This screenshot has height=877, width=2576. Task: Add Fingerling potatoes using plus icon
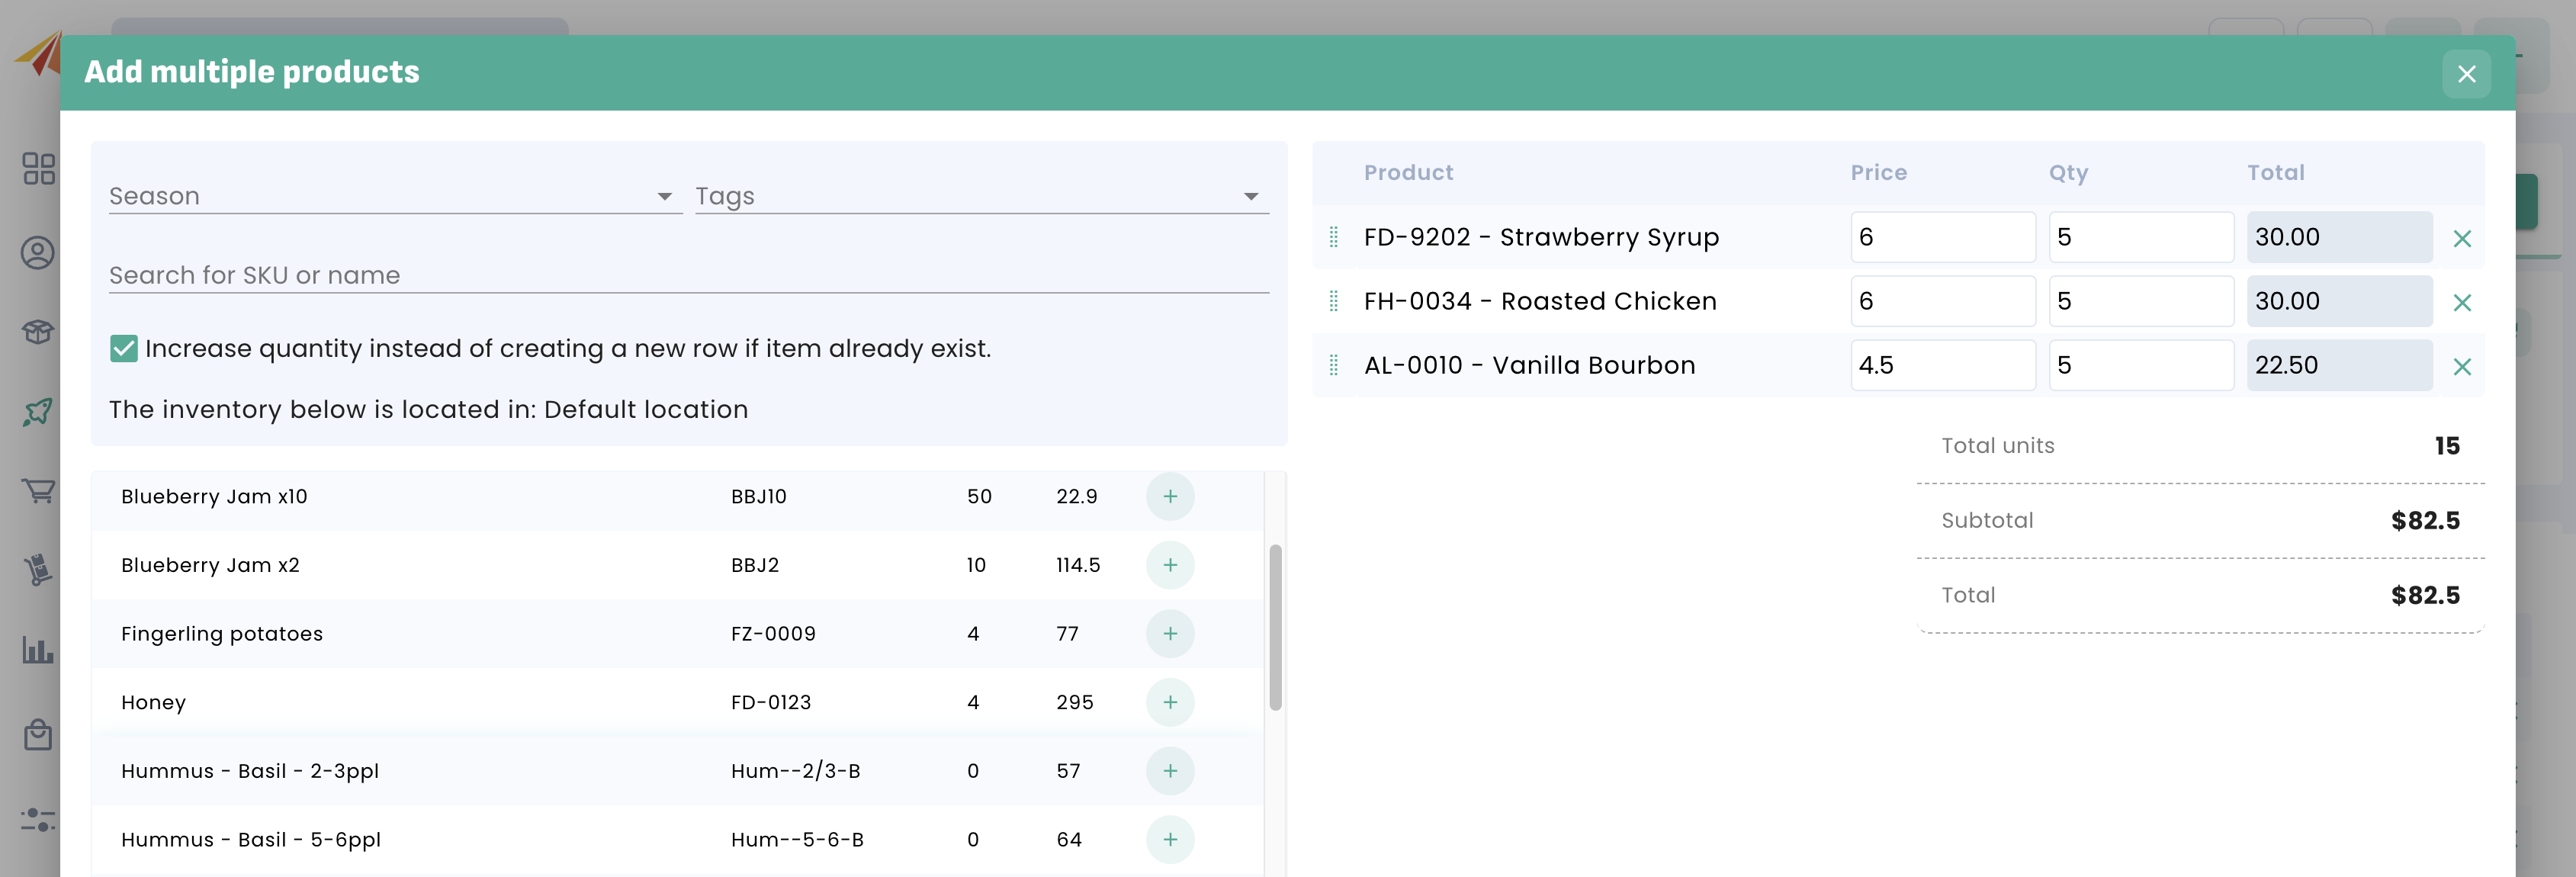pyautogui.click(x=1169, y=634)
